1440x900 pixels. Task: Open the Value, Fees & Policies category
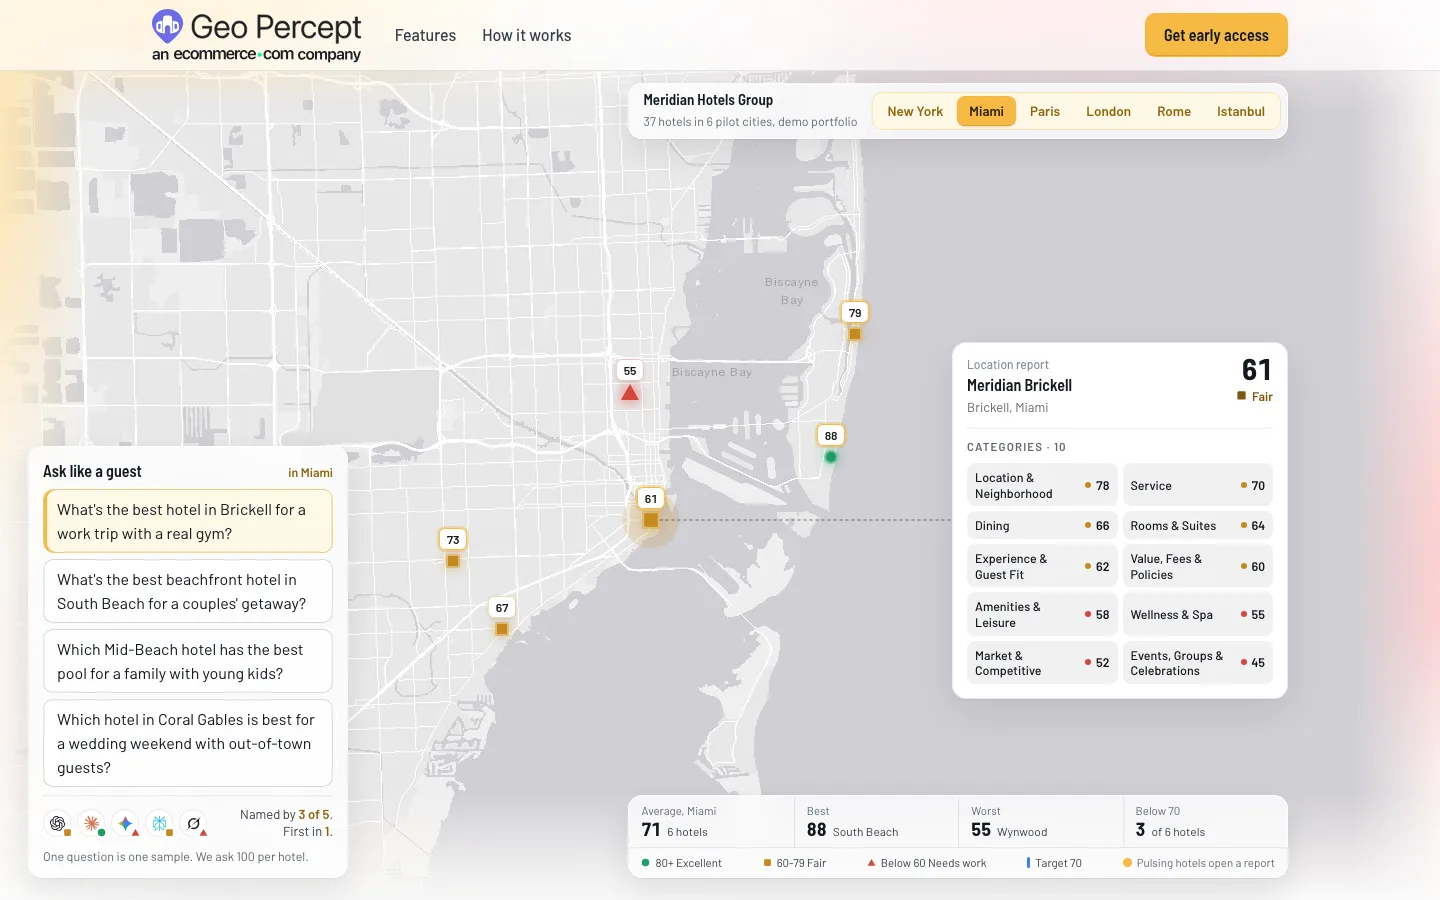coord(1197,566)
